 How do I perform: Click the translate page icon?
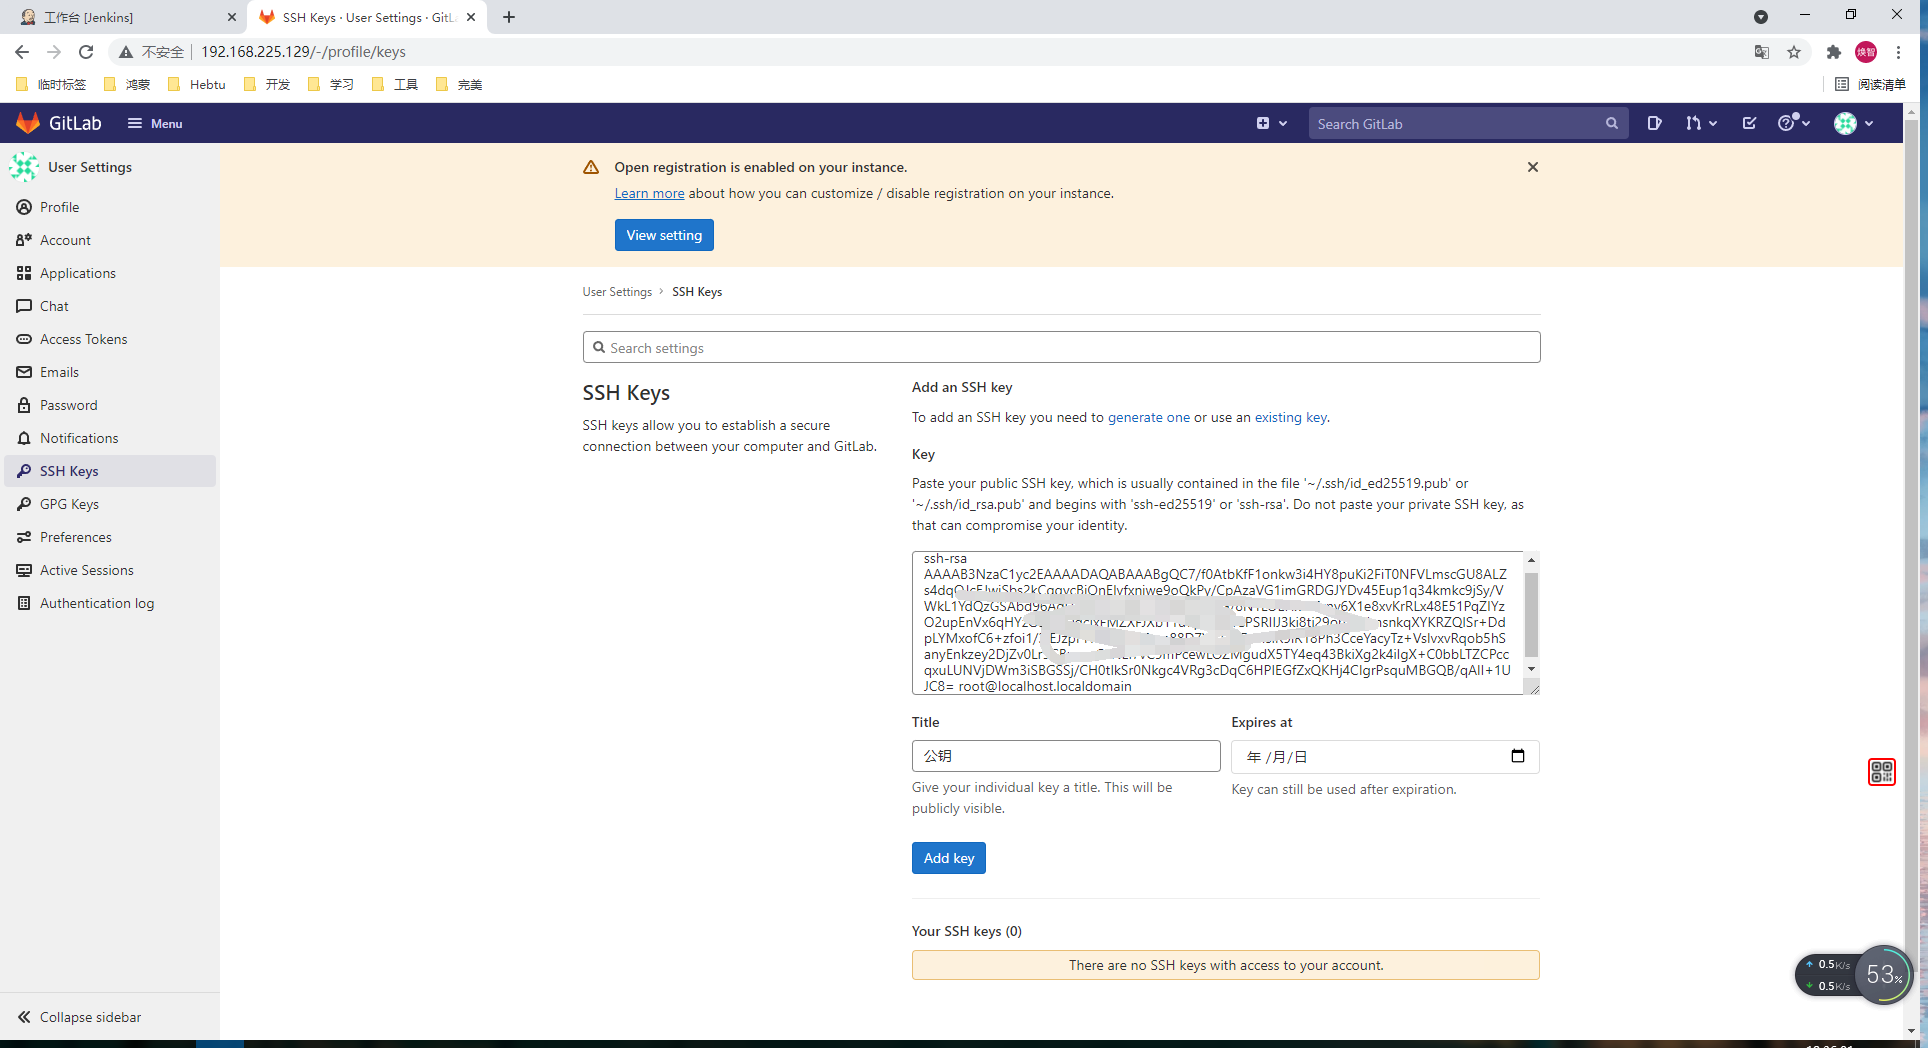(x=1762, y=52)
